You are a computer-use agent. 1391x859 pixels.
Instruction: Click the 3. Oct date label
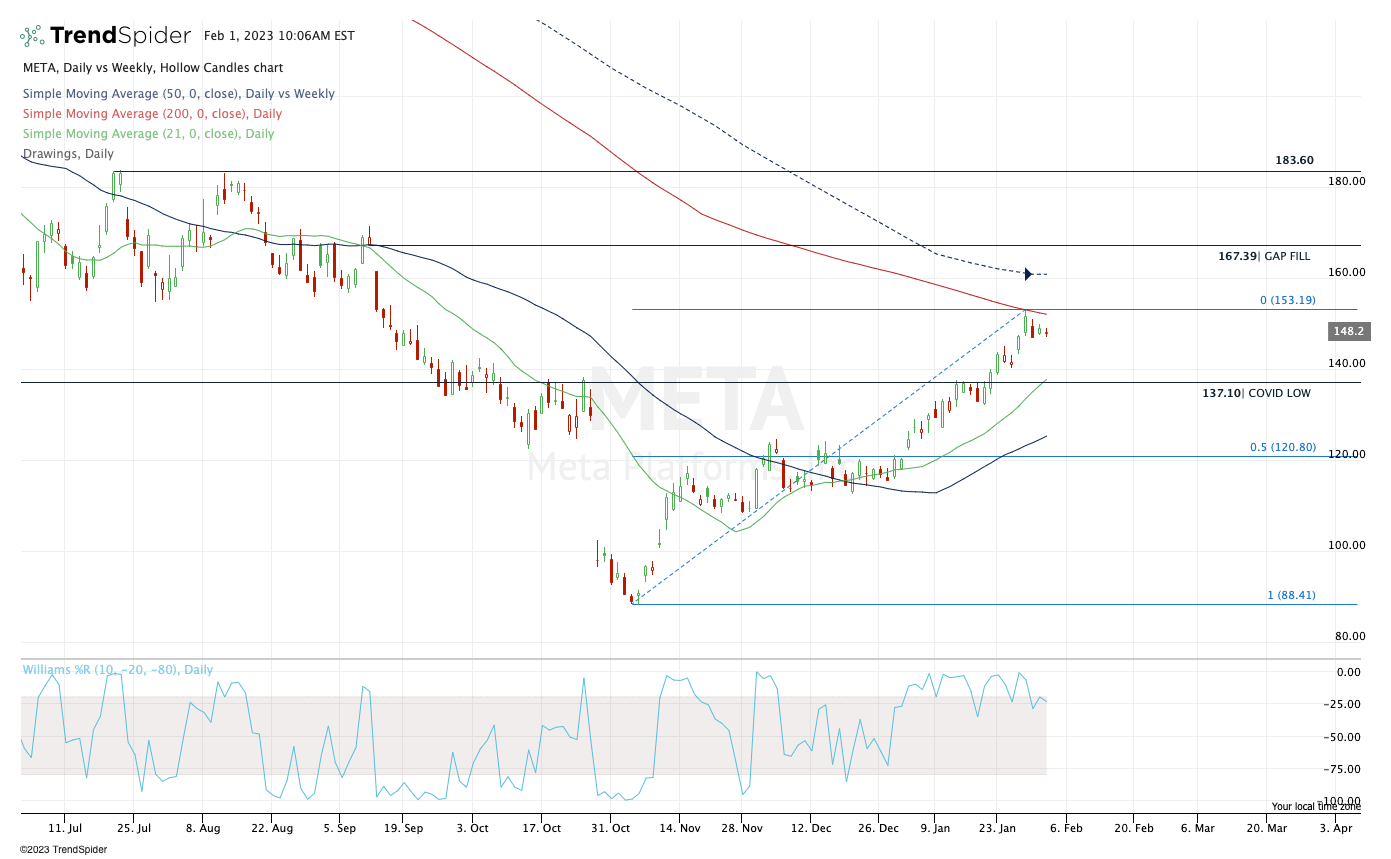pos(471,828)
